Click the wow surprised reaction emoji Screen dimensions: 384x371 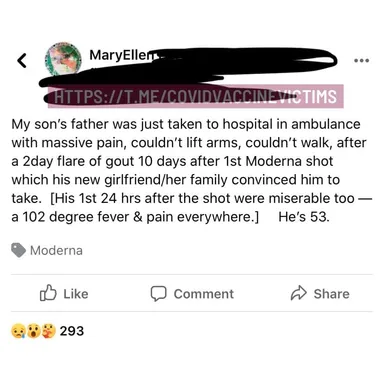pyautogui.click(x=33, y=331)
